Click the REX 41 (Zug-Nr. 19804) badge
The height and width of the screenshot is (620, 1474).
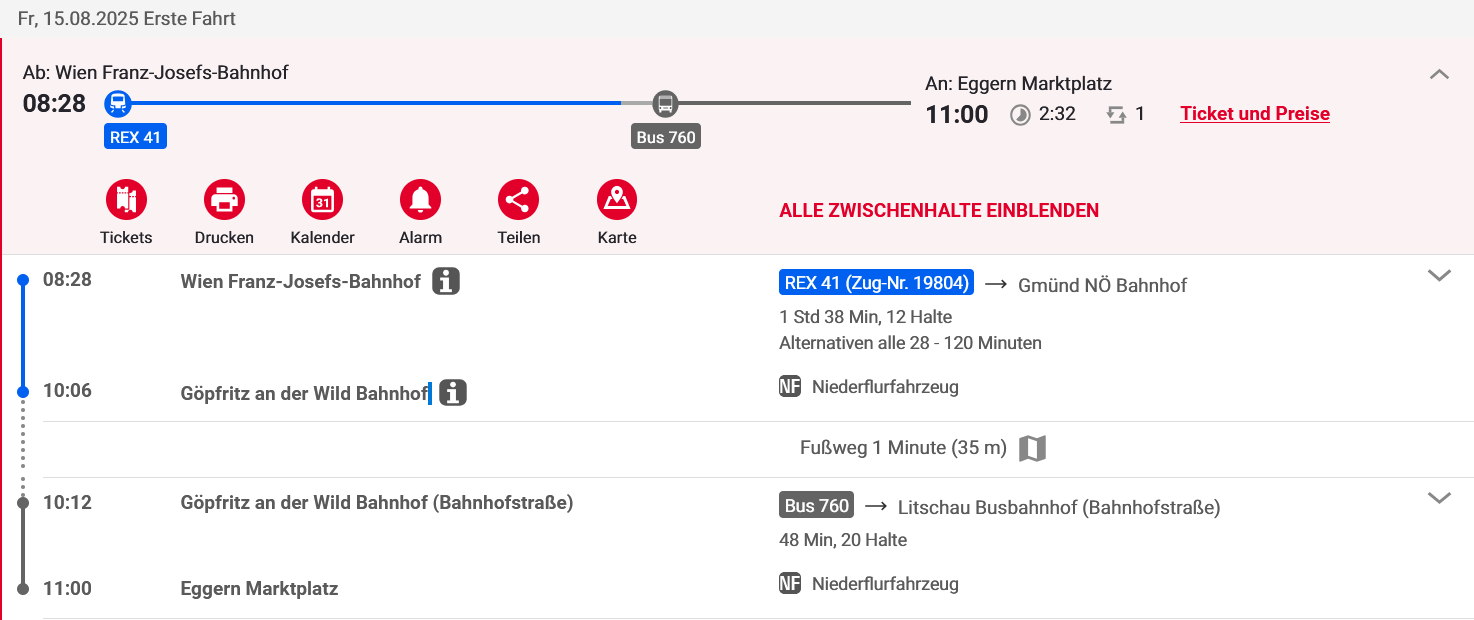[x=876, y=284]
